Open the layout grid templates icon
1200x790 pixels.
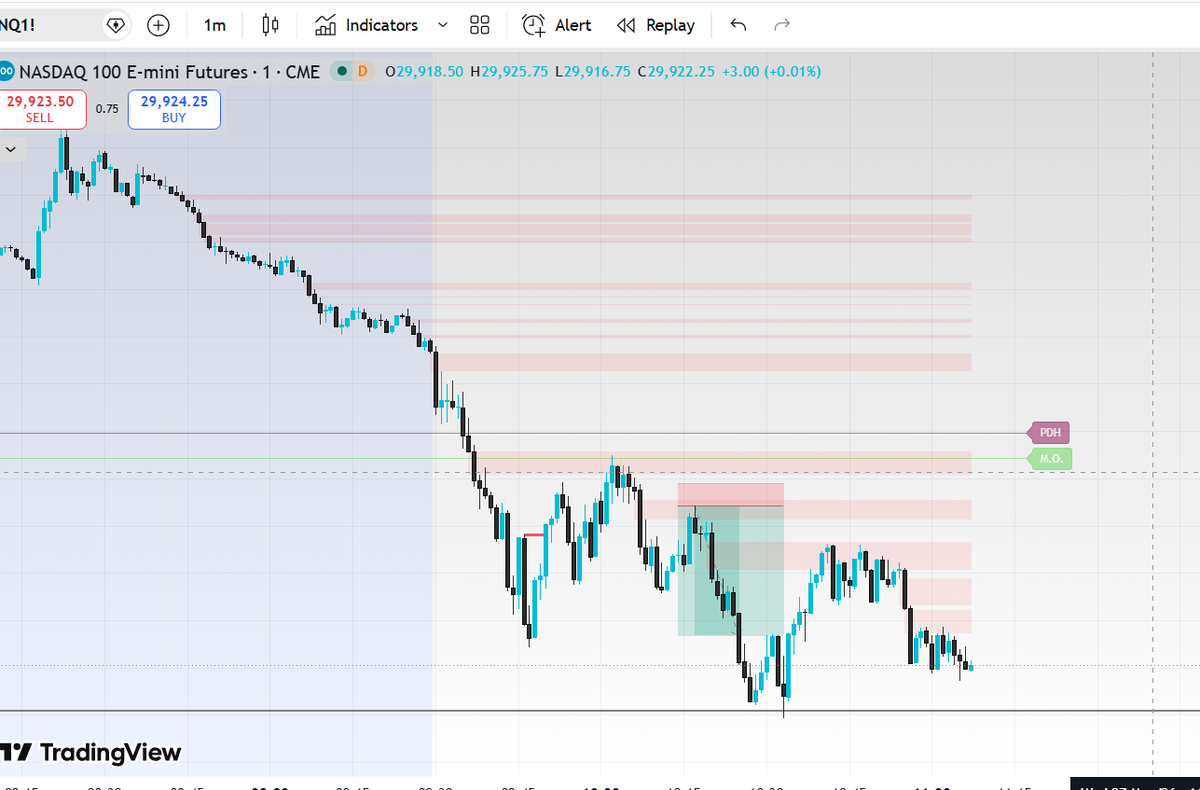pos(480,25)
